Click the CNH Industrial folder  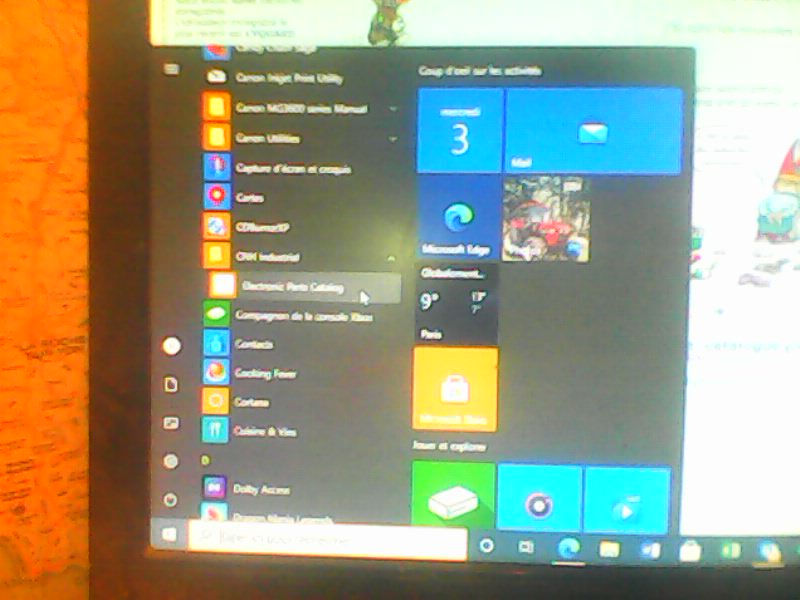(x=301, y=256)
